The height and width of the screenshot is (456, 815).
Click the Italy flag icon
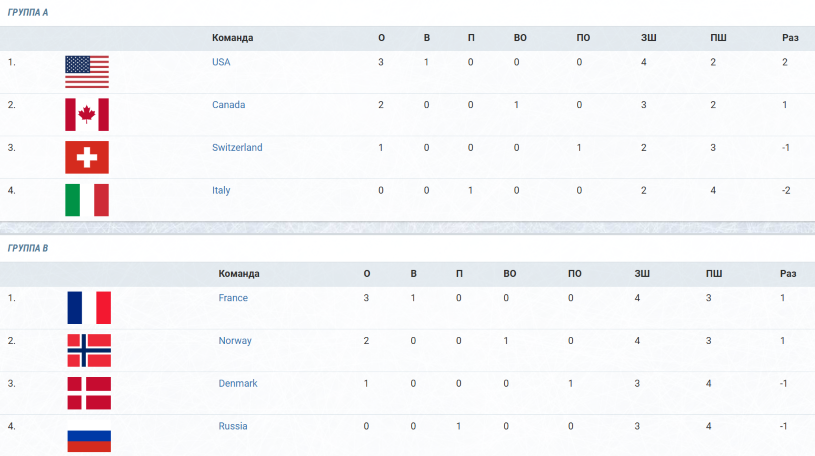pos(87,200)
